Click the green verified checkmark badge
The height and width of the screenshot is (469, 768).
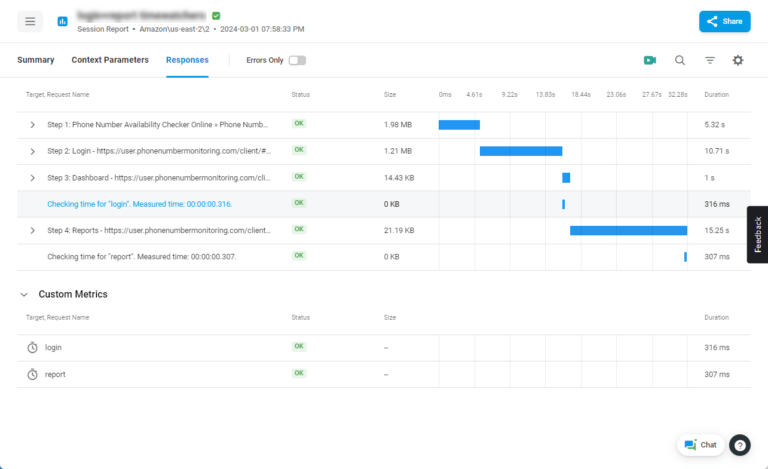(x=216, y=16)
